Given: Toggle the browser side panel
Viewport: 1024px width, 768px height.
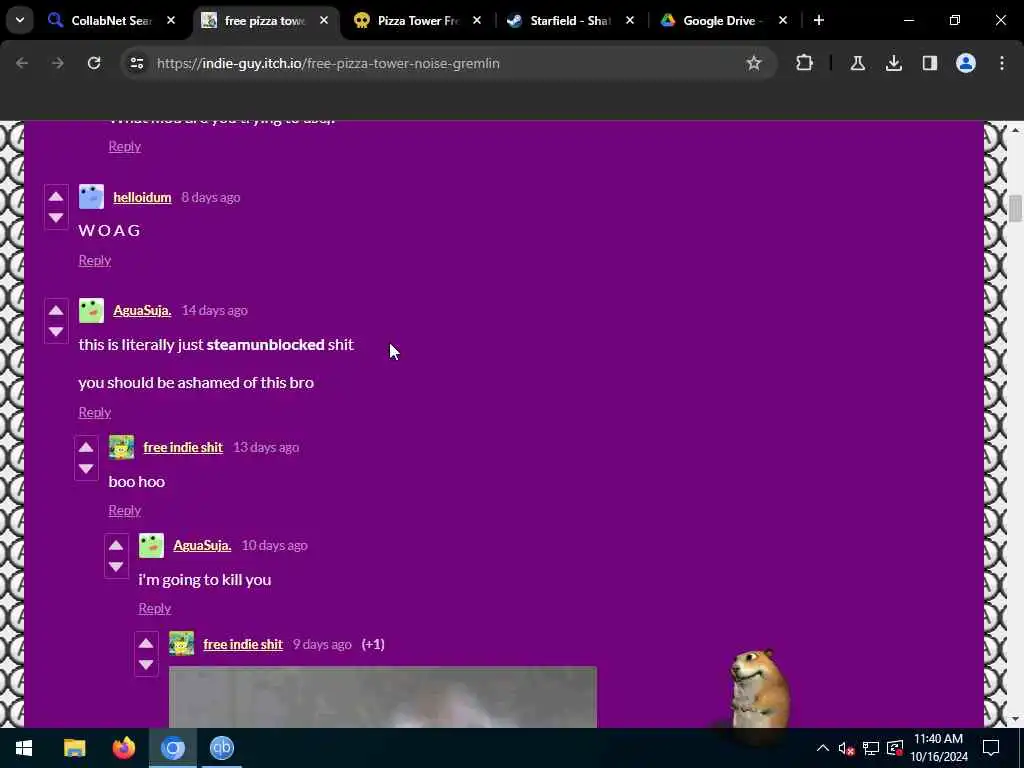Looking at the screenshot, I should point(930,63).
